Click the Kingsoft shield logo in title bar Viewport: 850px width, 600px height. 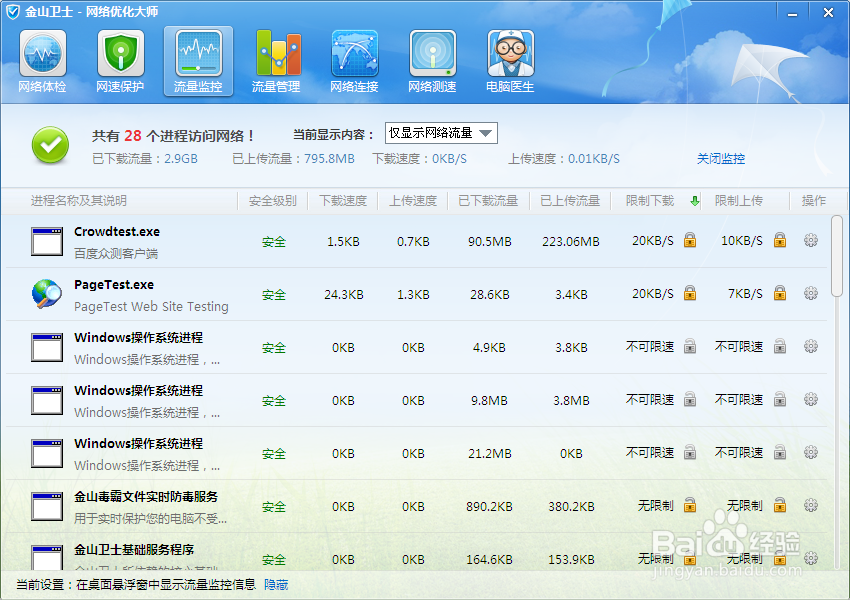(x=12, y=12)
